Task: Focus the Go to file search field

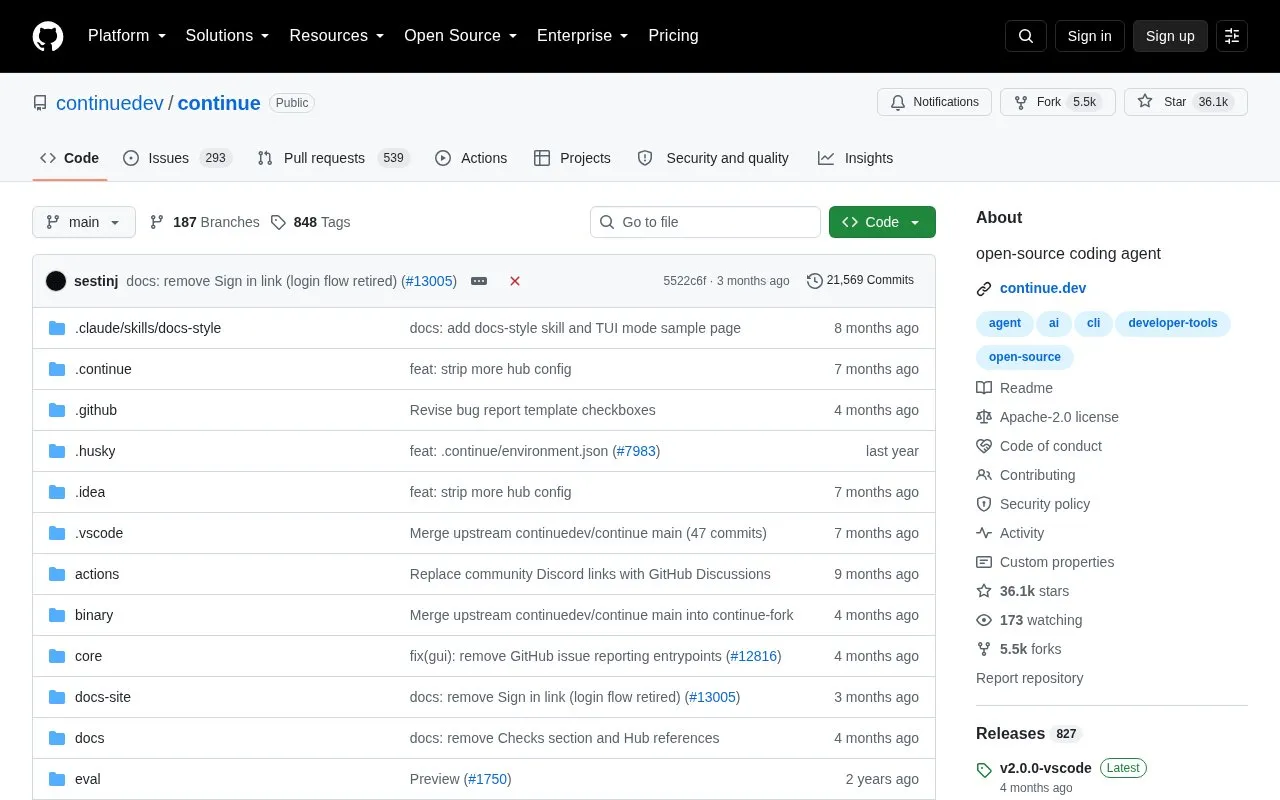Action: point(705,222)
